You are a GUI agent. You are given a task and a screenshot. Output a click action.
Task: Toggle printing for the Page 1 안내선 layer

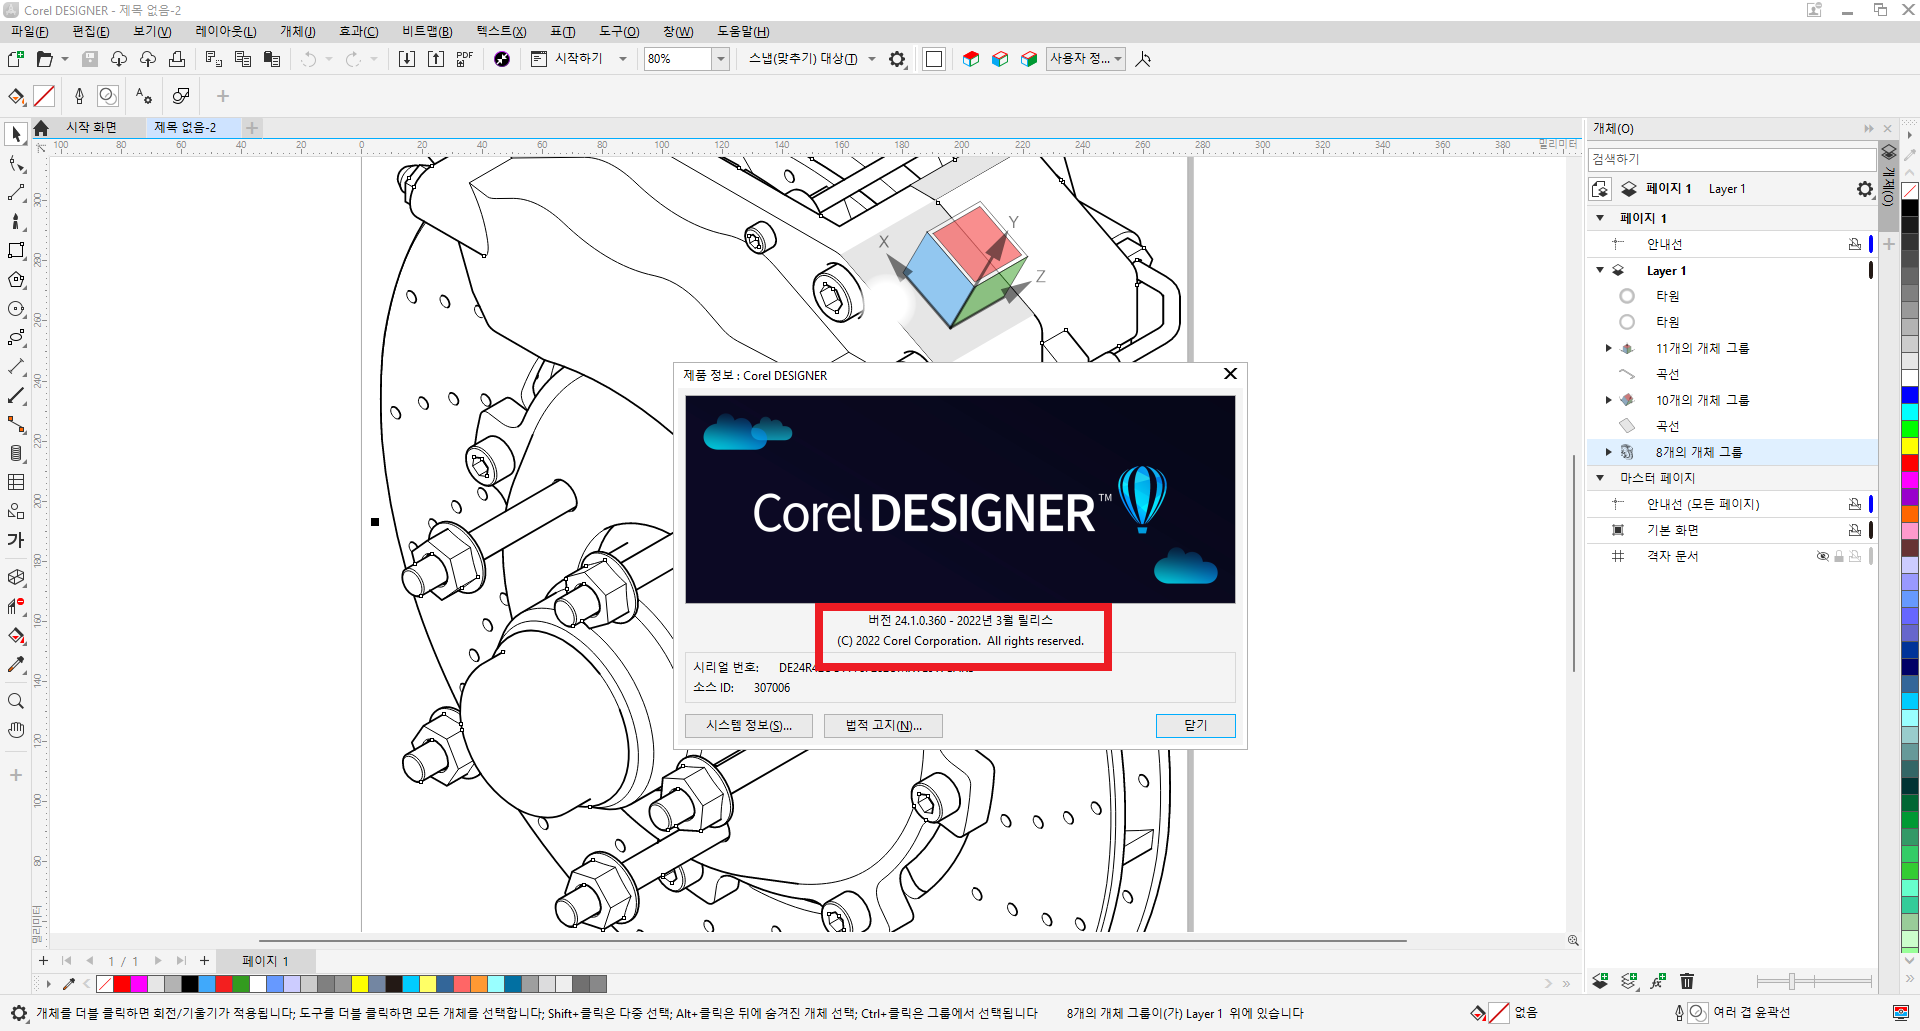[1855, 244]
